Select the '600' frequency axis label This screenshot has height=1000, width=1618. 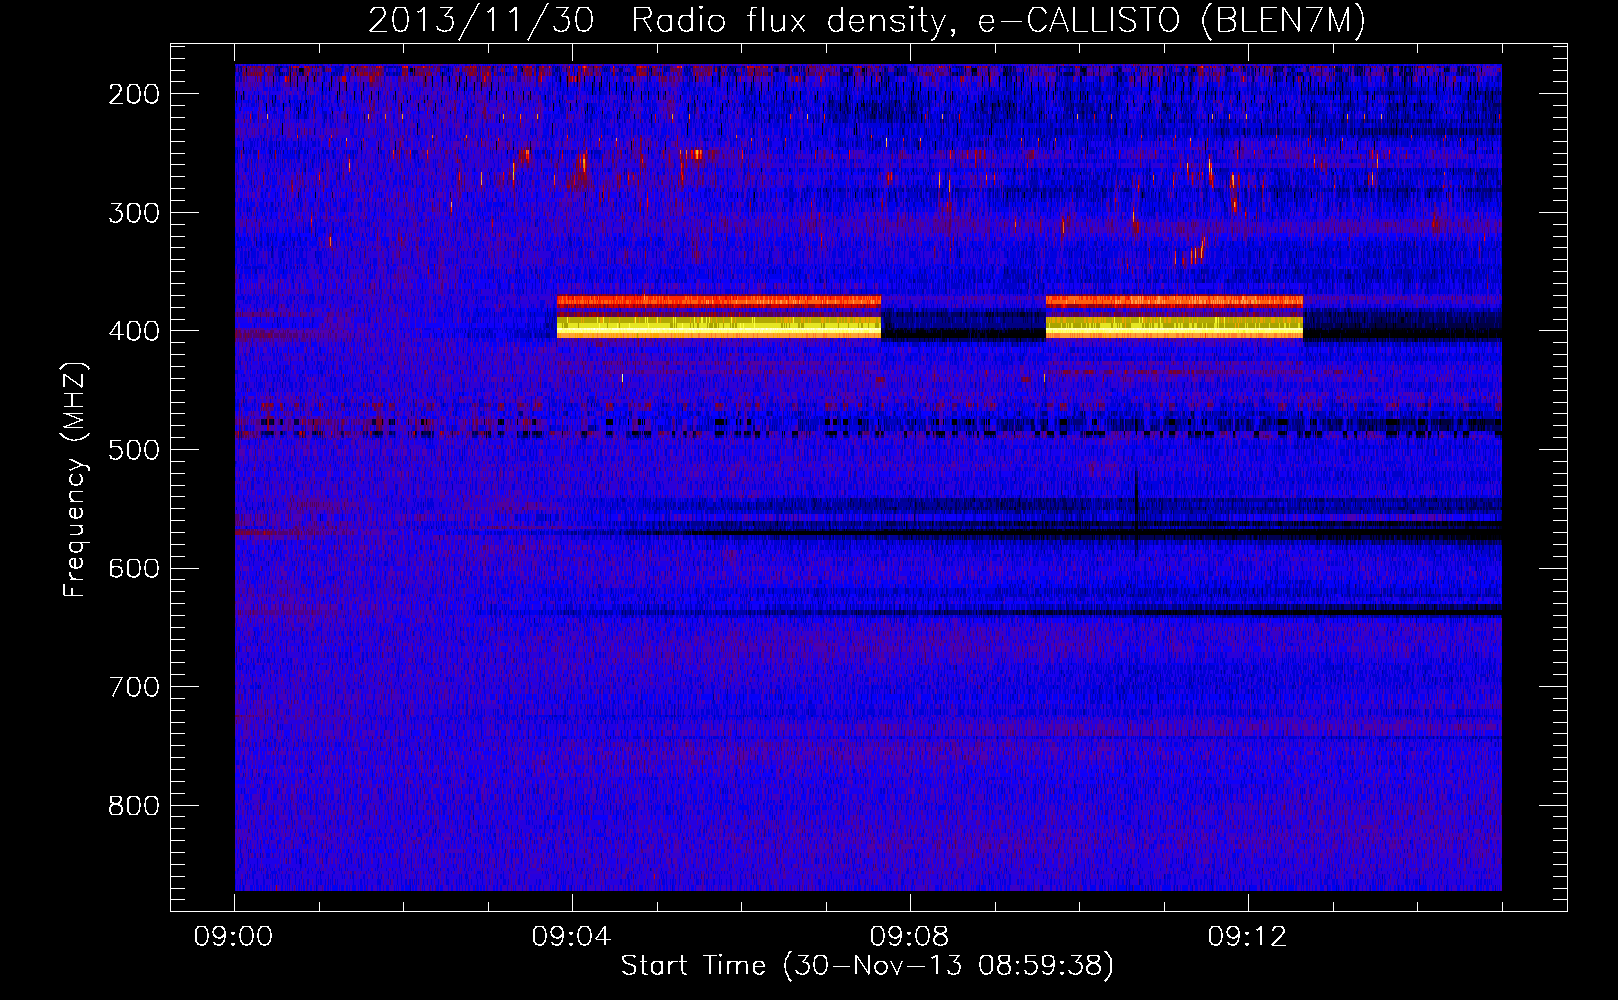[x=134, y=568]
